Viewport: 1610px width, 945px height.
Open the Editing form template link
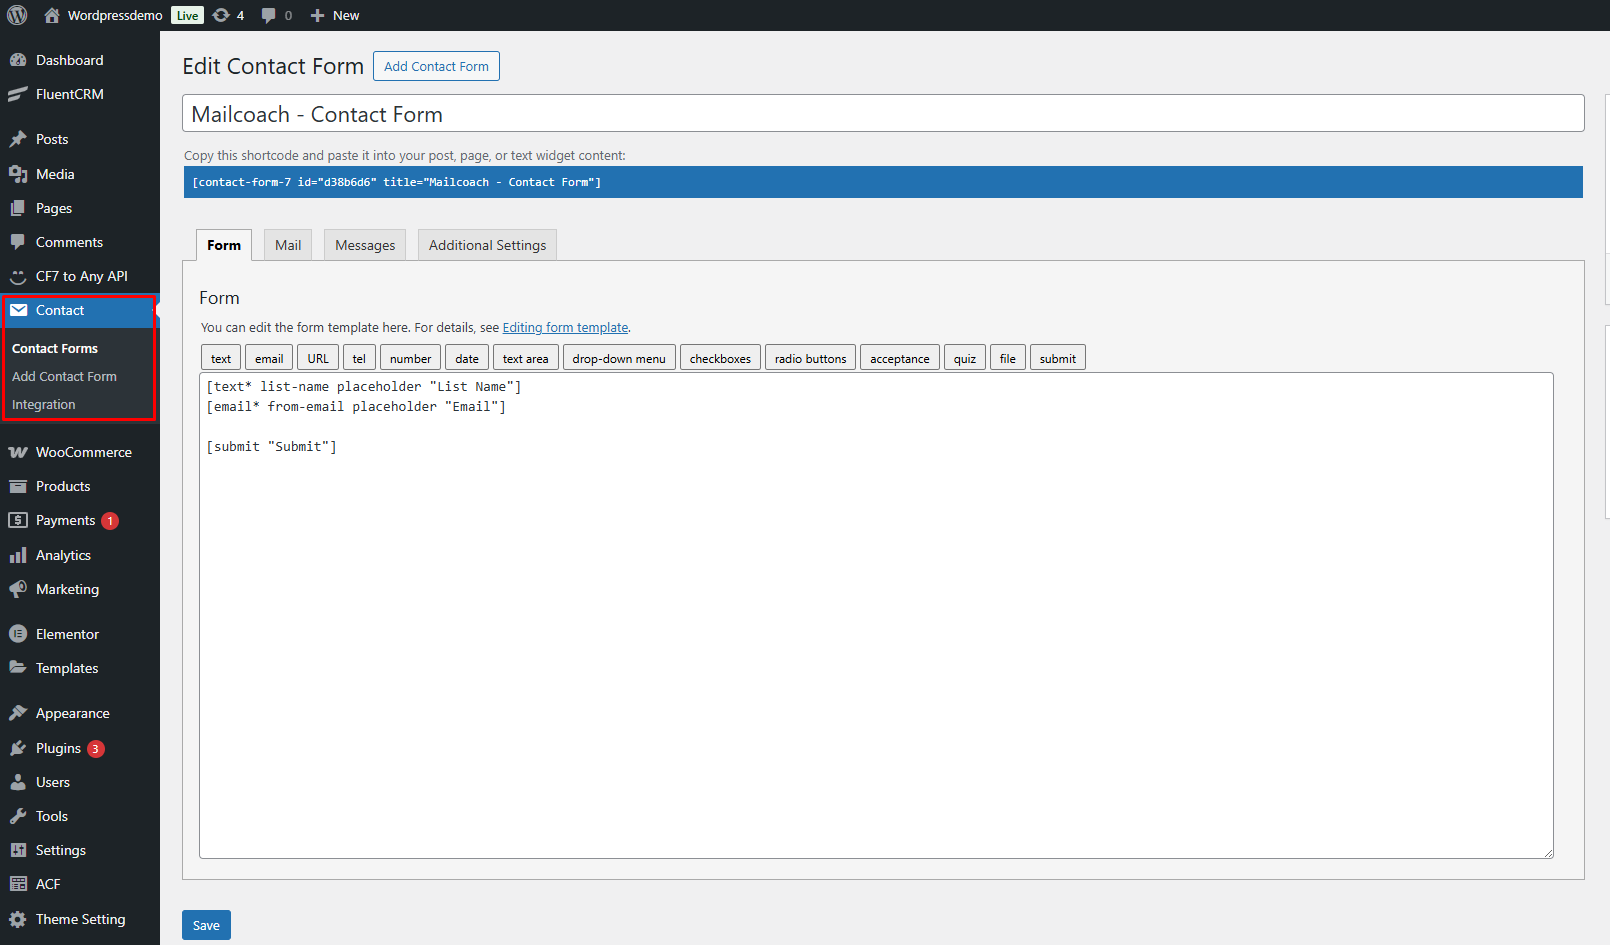565,327
